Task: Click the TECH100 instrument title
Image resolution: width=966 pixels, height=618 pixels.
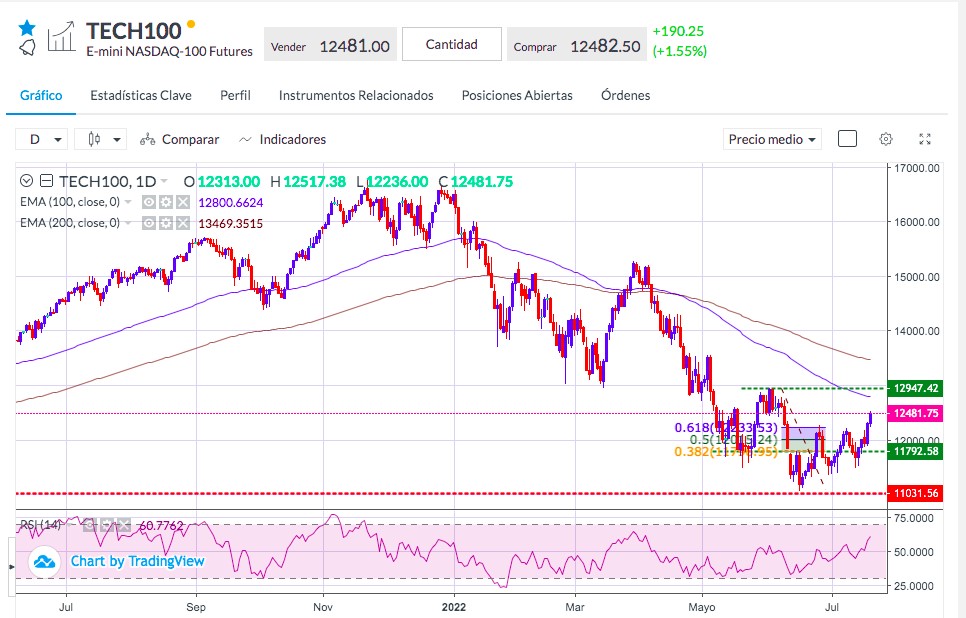Action: pos(134,31)
